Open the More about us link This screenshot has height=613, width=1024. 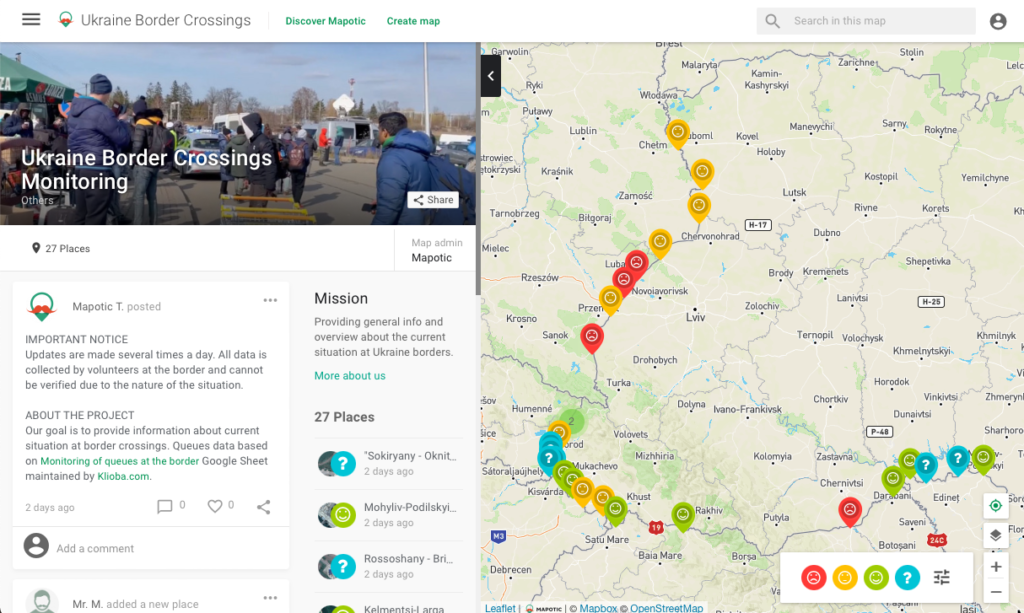click(350, 375)
